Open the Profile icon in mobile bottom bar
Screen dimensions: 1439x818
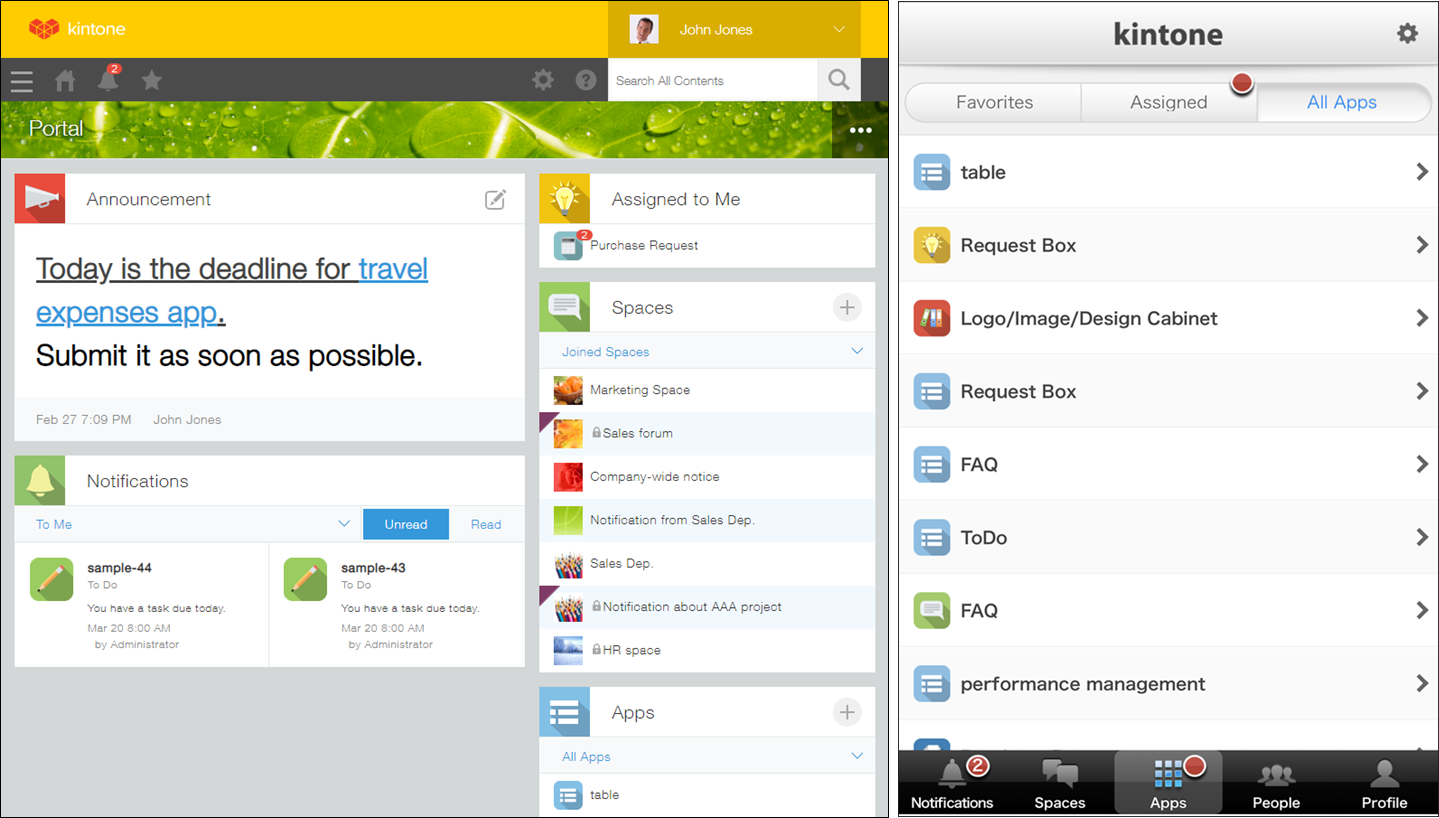pos(1383,782)
